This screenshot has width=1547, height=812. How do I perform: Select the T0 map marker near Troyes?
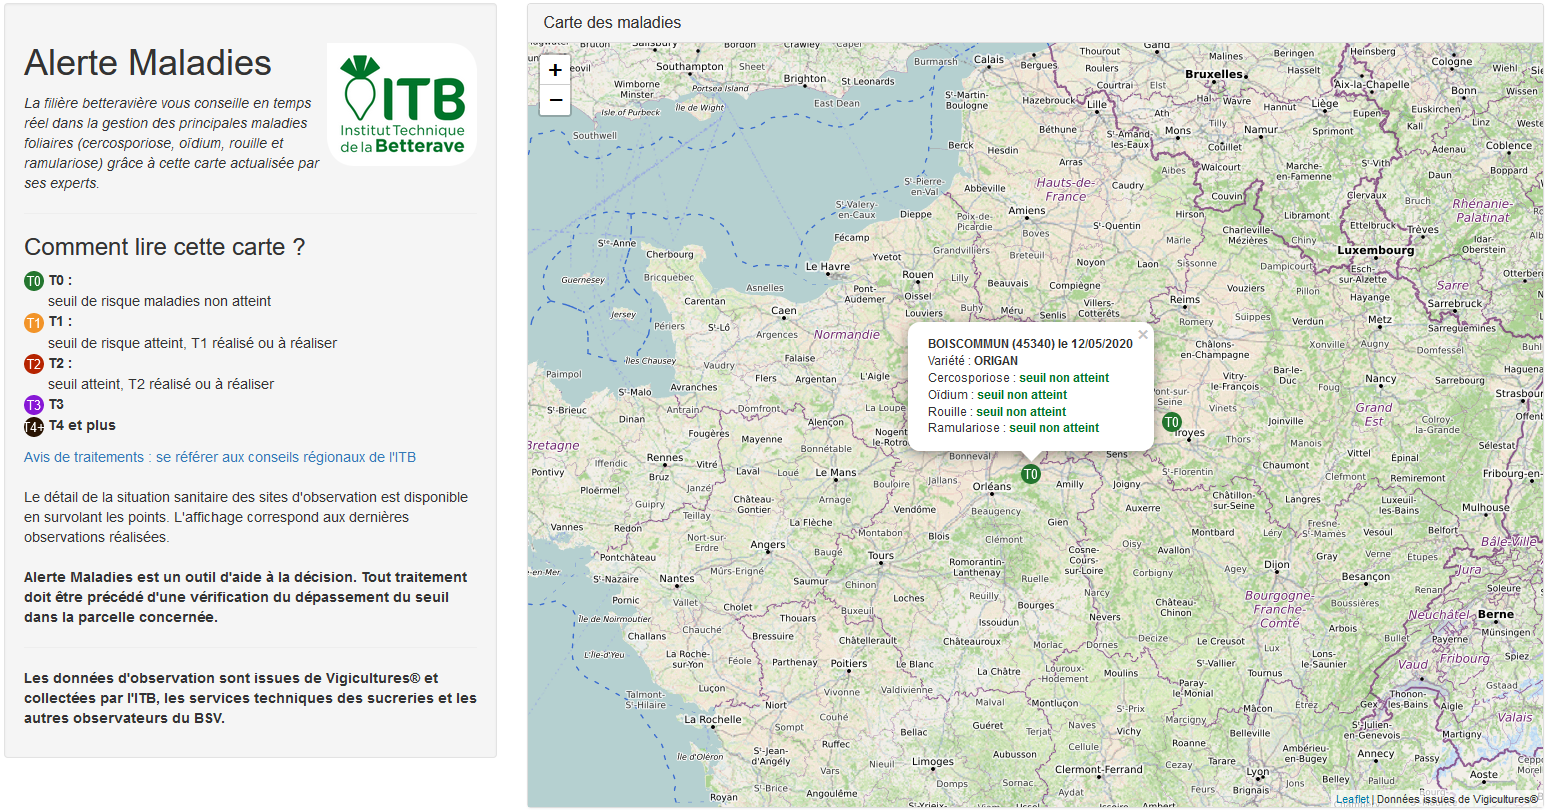coord(1172,422)
